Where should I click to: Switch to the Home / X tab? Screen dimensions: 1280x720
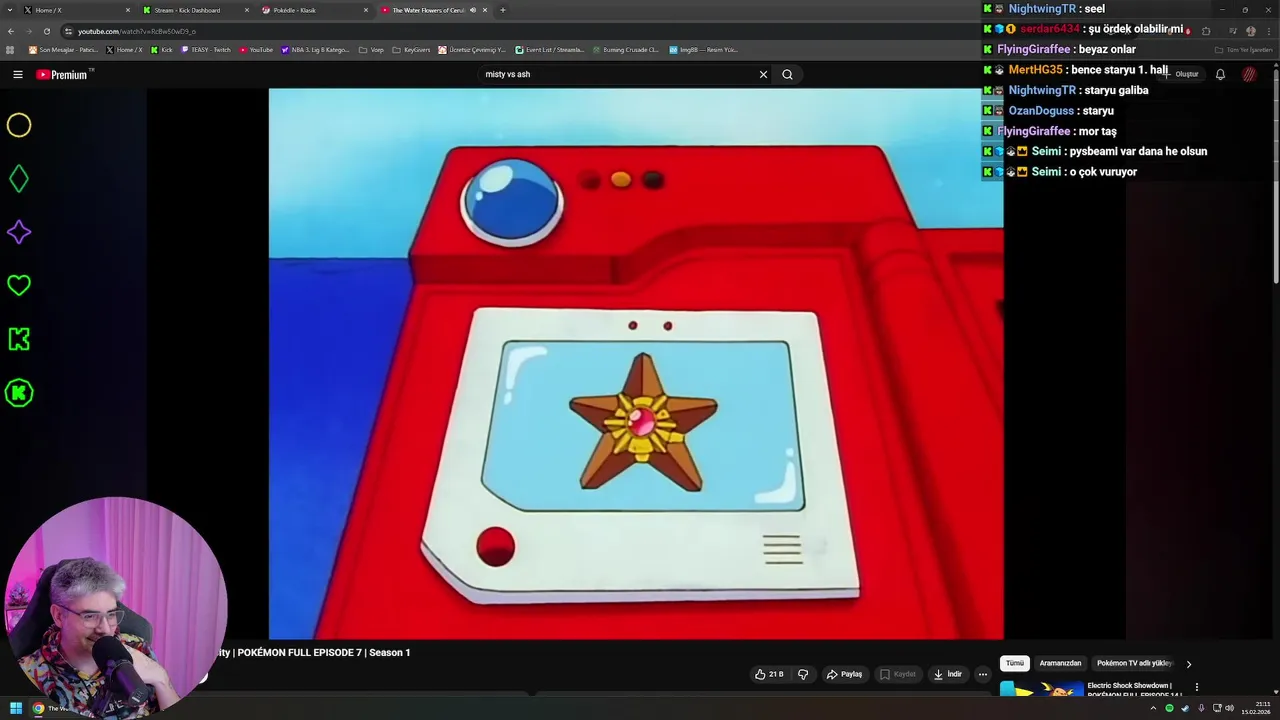coord(75,10)
